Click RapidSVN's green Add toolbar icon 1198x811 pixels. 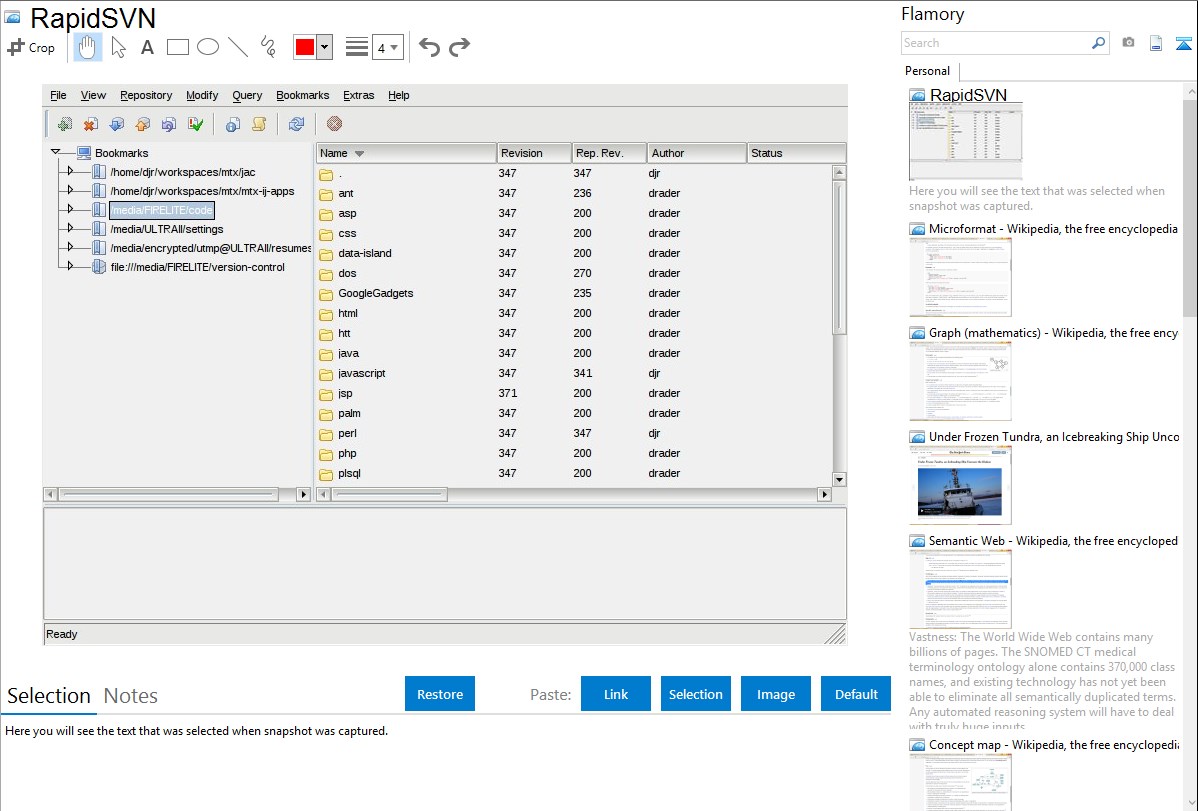[x=65, y=124]
